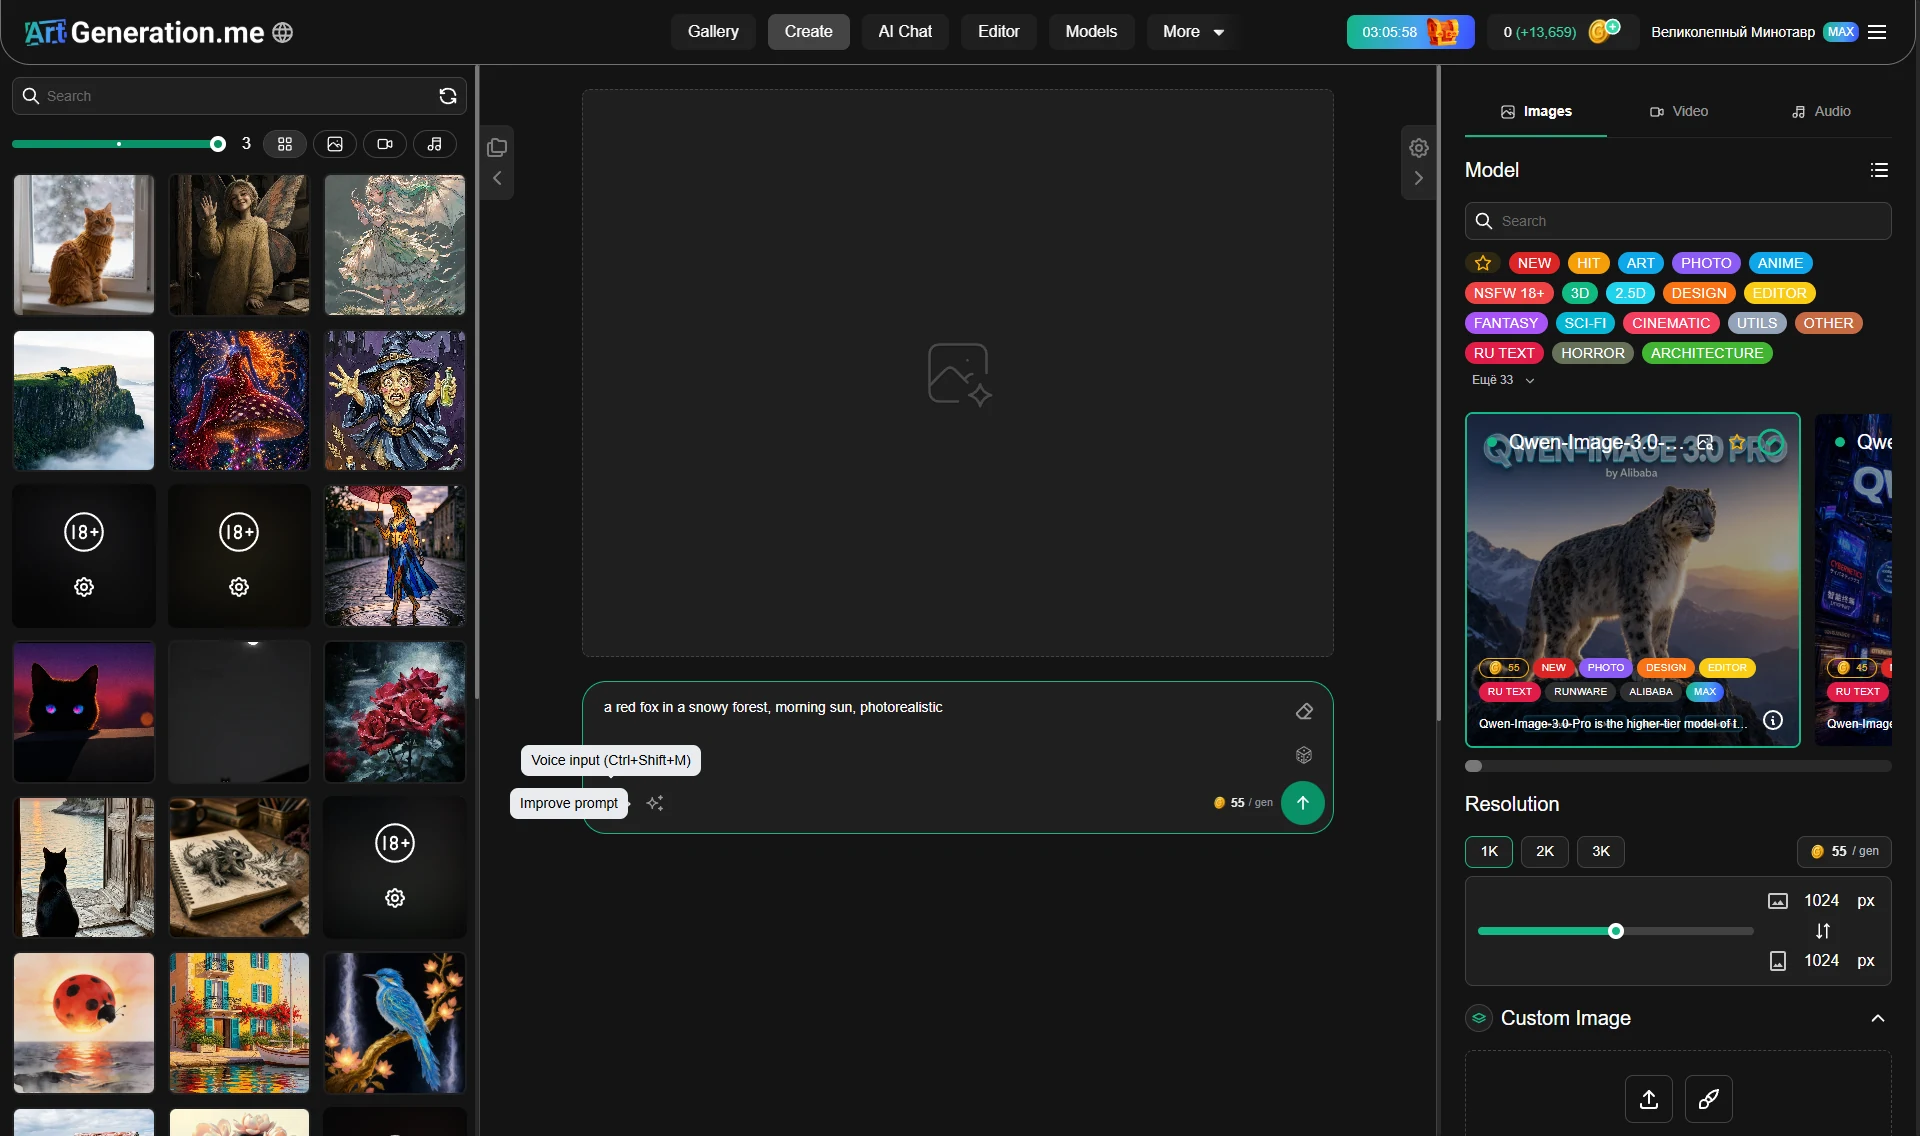Open the gift icon on the timer

(1442, 32)
